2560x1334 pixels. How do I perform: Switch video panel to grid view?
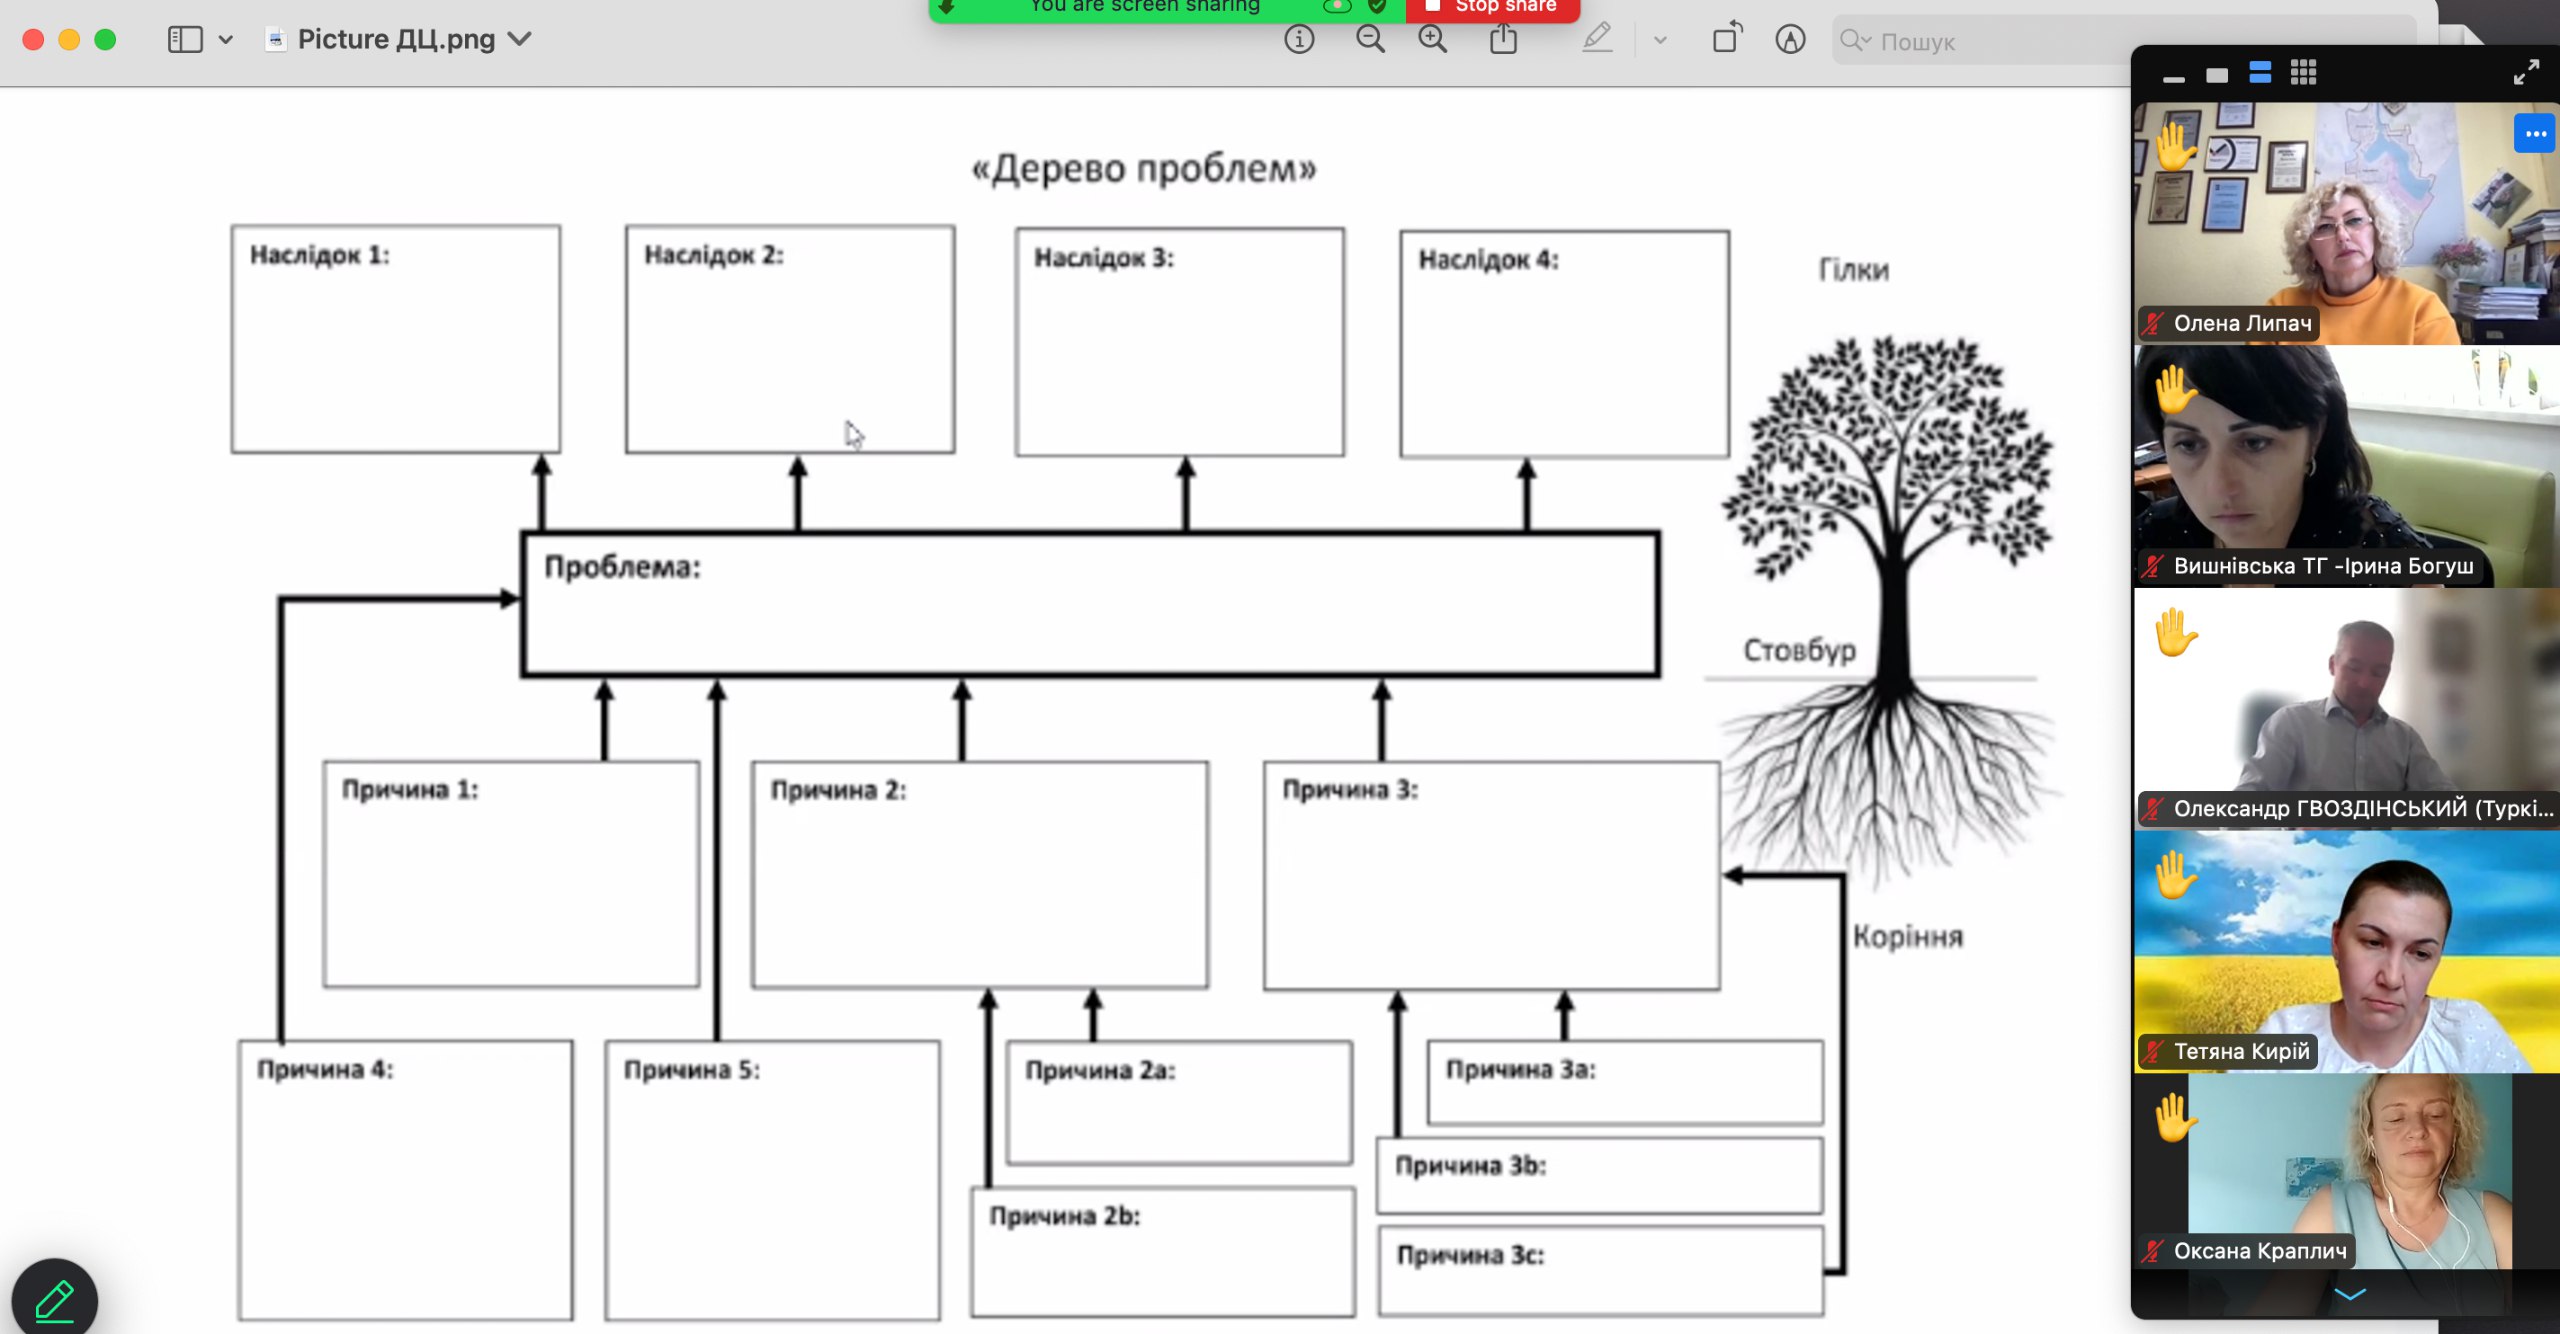point(2303,72)
